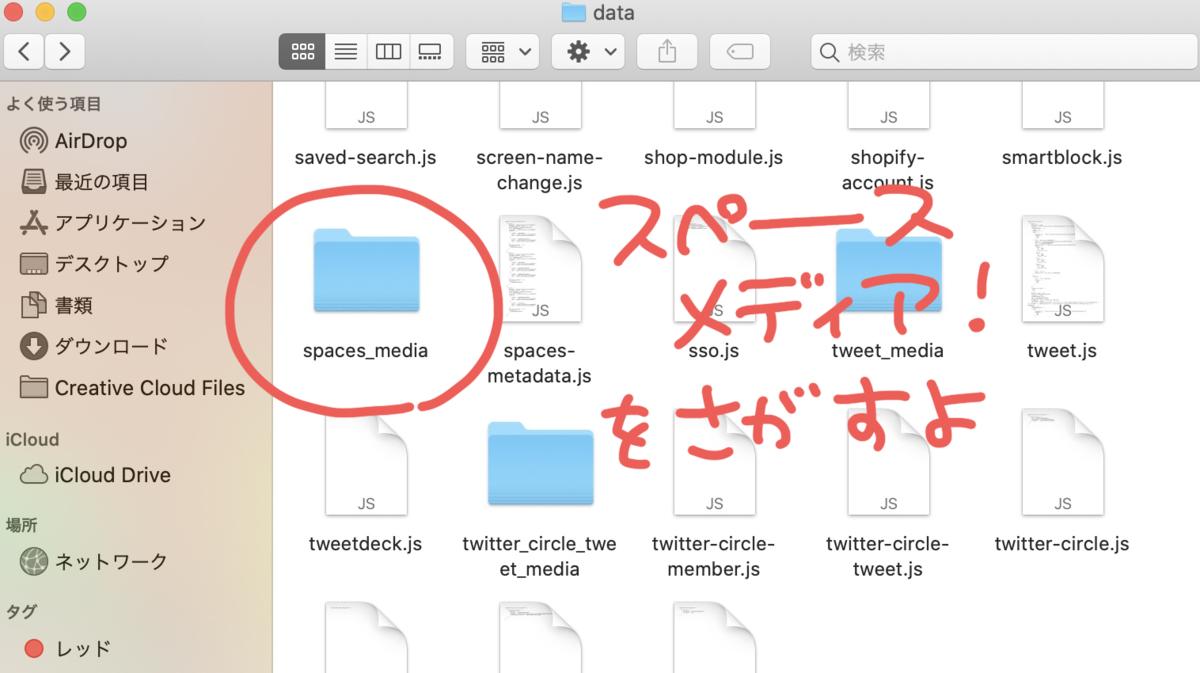The width and height of the screenshot is (1200, 673).
Task: Select the screen-name-change.js file icon
Action: pyautogui.click(x=540, y=107)
